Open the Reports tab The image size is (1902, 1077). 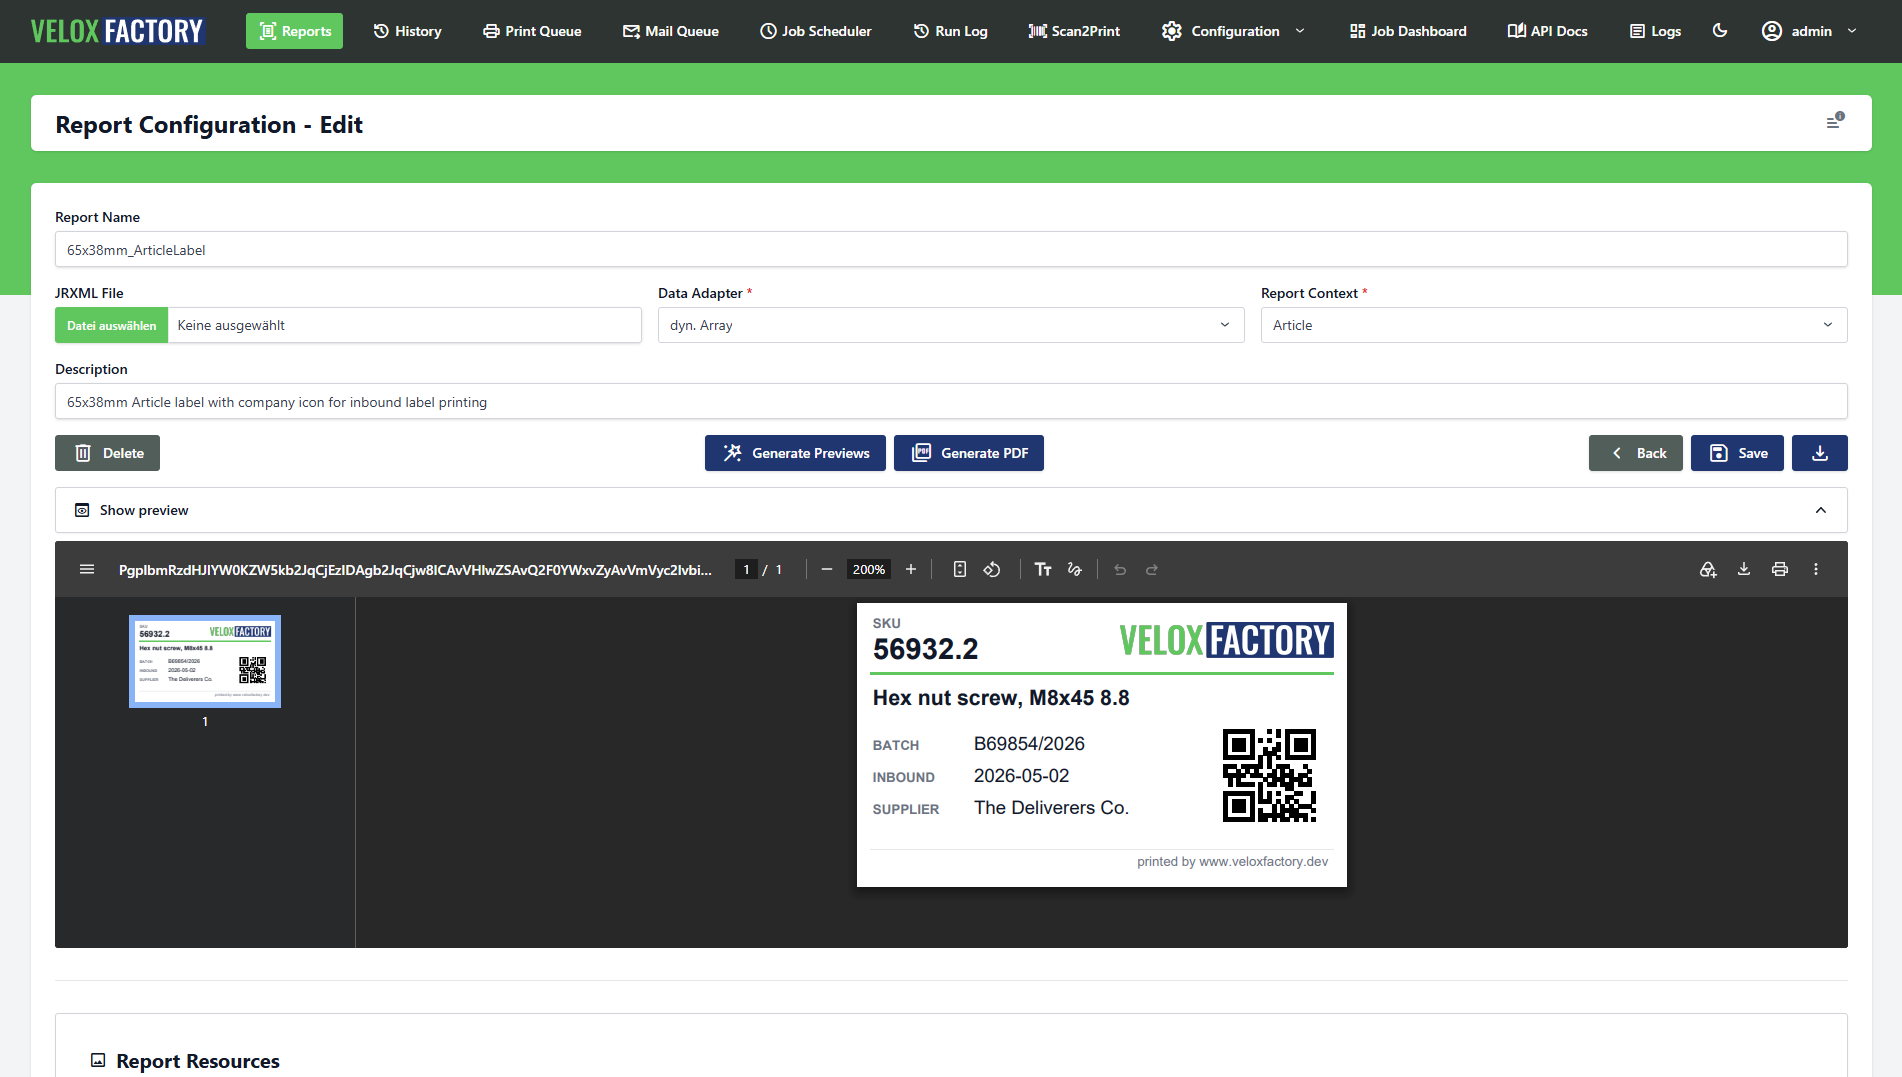point(294,31)
